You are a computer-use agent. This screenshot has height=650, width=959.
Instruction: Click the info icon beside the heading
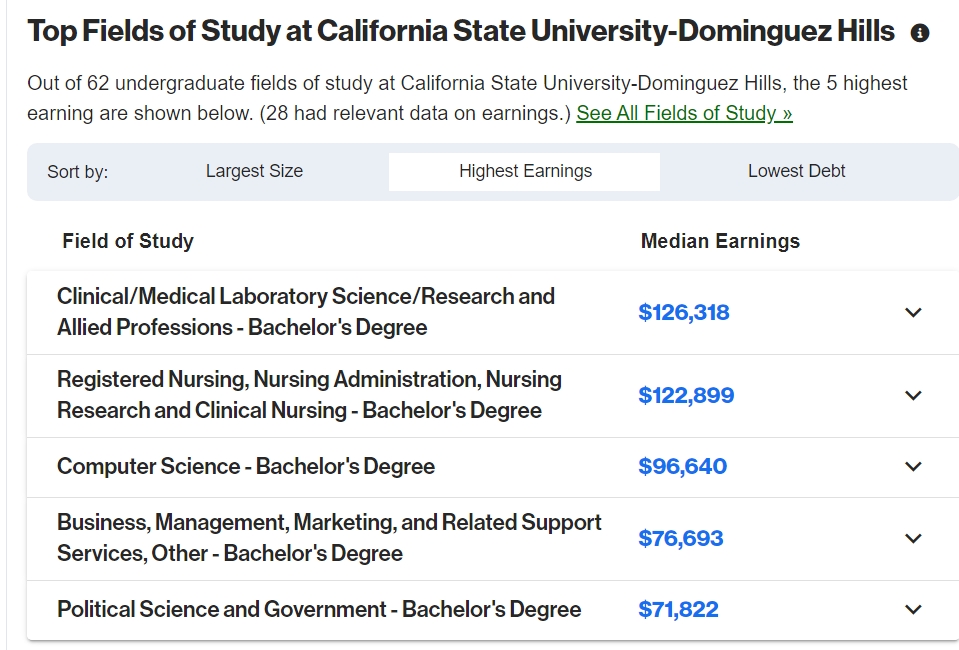[x=919, y=32]
